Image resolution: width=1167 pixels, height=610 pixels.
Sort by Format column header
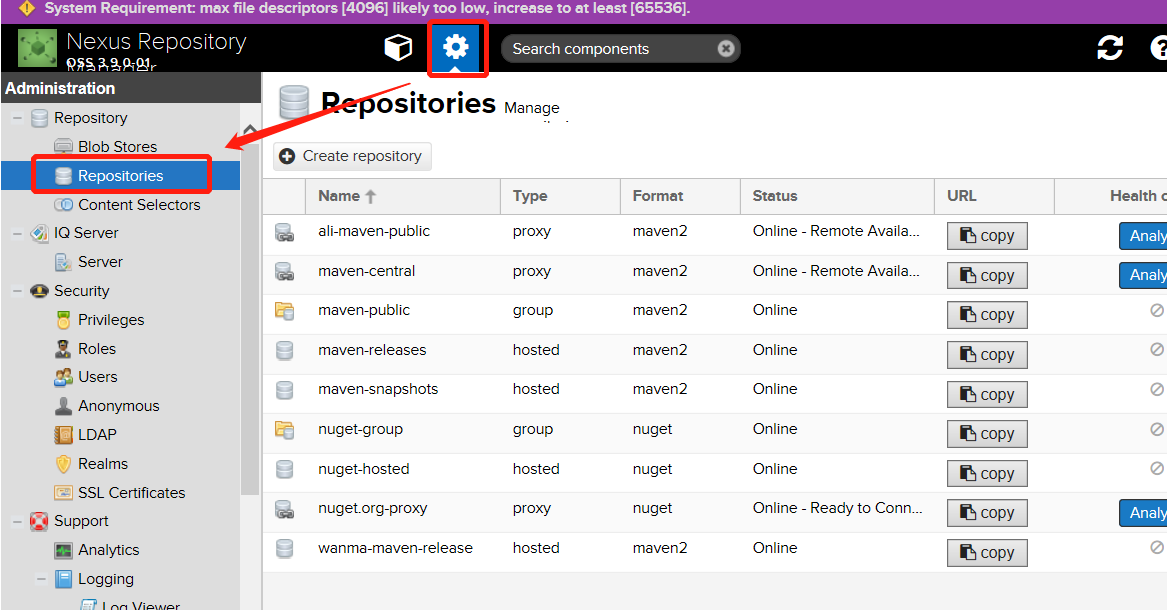click(x=680, y=196)
